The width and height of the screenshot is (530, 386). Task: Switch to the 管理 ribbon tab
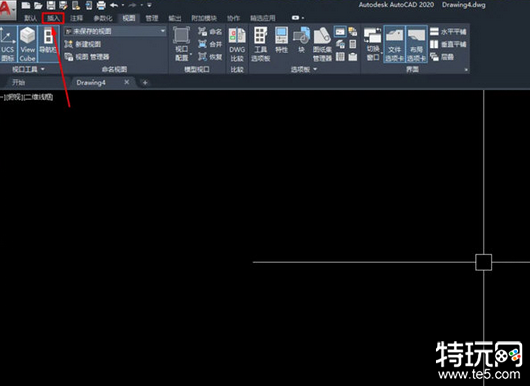coord(152,18)
